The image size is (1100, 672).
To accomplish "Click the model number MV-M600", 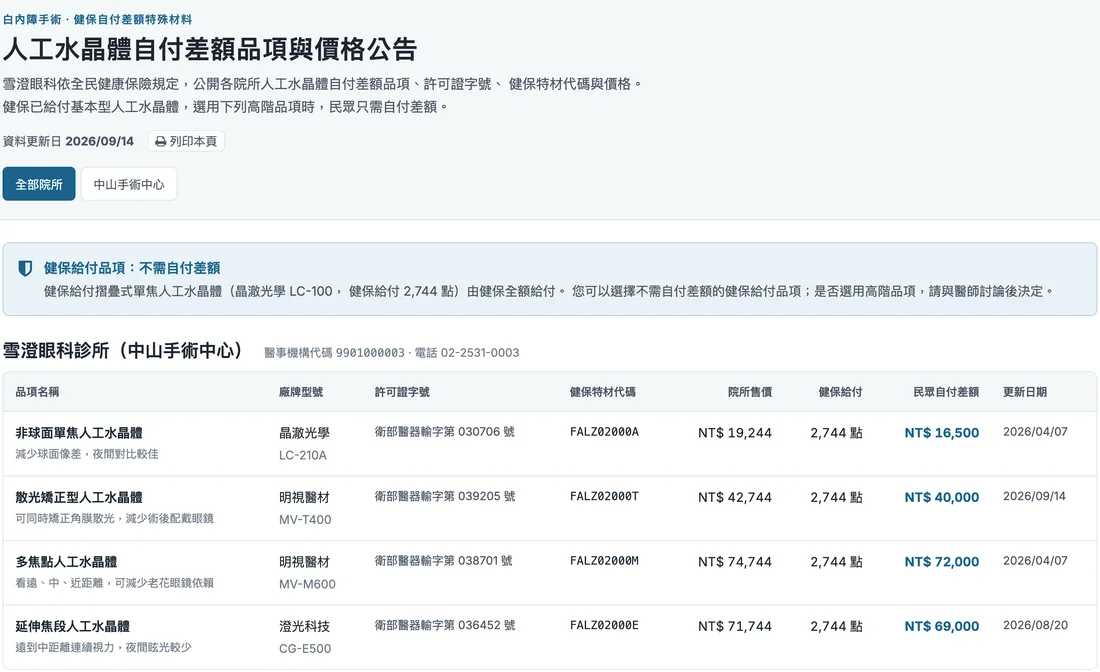I will (307, 584).
